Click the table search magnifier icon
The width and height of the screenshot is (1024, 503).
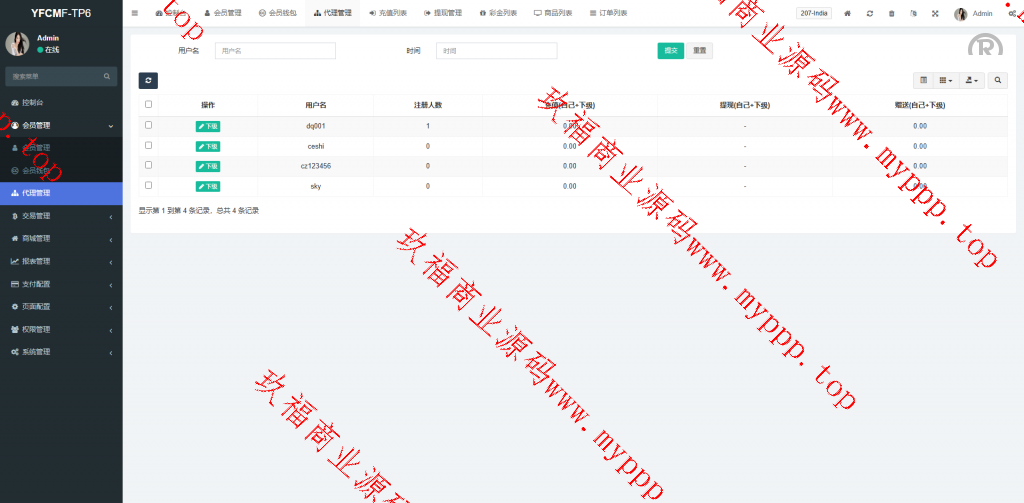997,80
